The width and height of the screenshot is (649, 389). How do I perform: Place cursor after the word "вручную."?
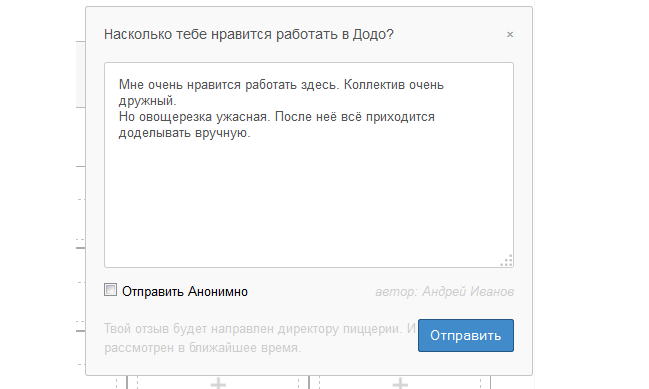[252, 133]
